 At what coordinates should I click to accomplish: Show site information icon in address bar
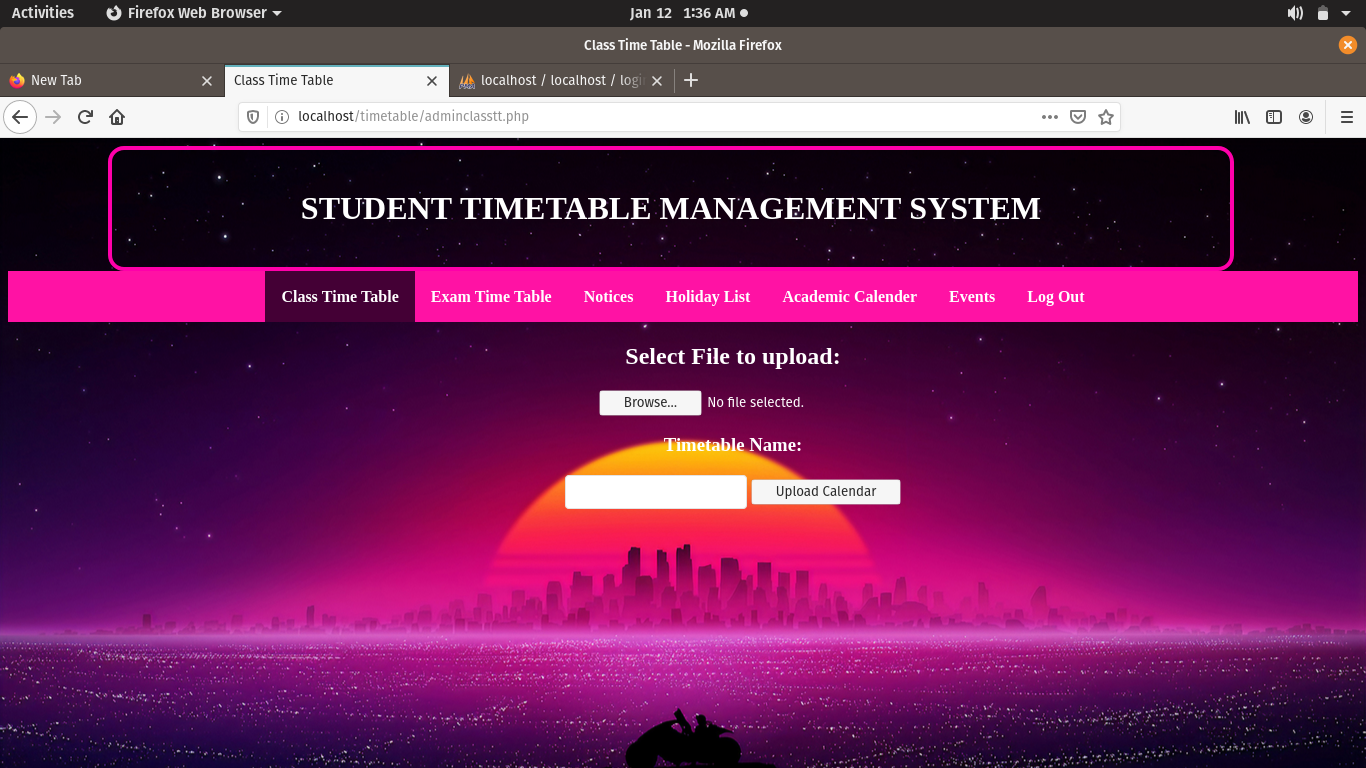pos(282,117)
